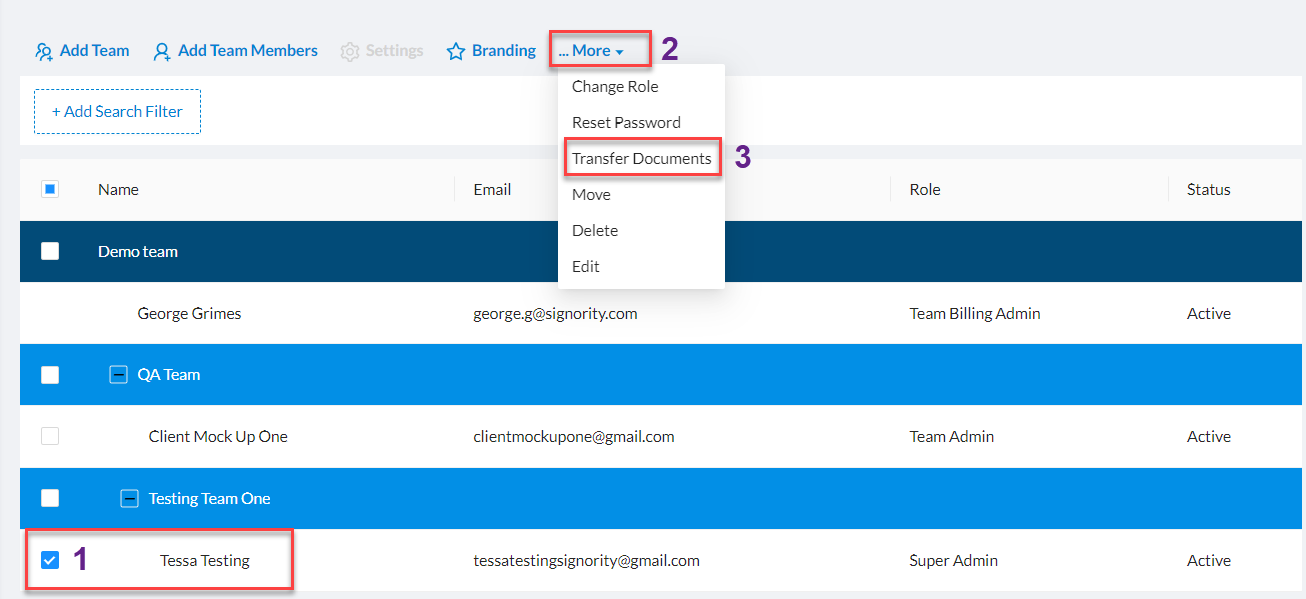Screen dimensions: 1306x599
Task: Select the checkbox icon in table header
Action: click(x=50, y=188)
